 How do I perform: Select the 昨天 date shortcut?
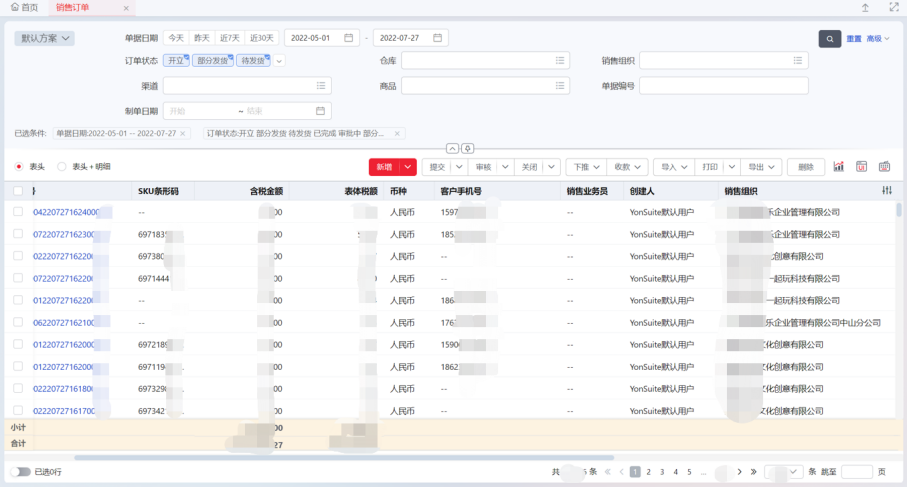(202, 38)
